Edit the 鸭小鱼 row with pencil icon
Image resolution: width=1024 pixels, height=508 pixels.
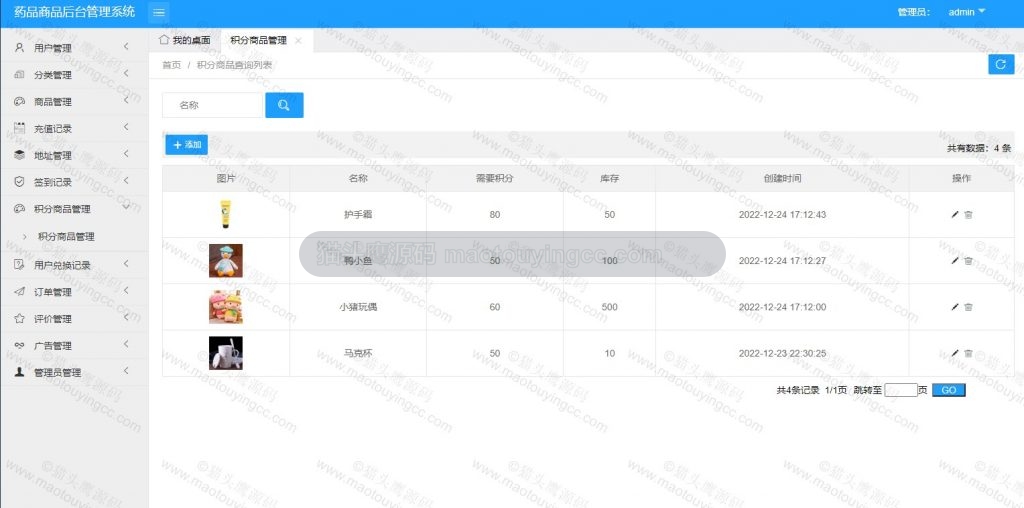pyautogui.click(x=955, y=261)
